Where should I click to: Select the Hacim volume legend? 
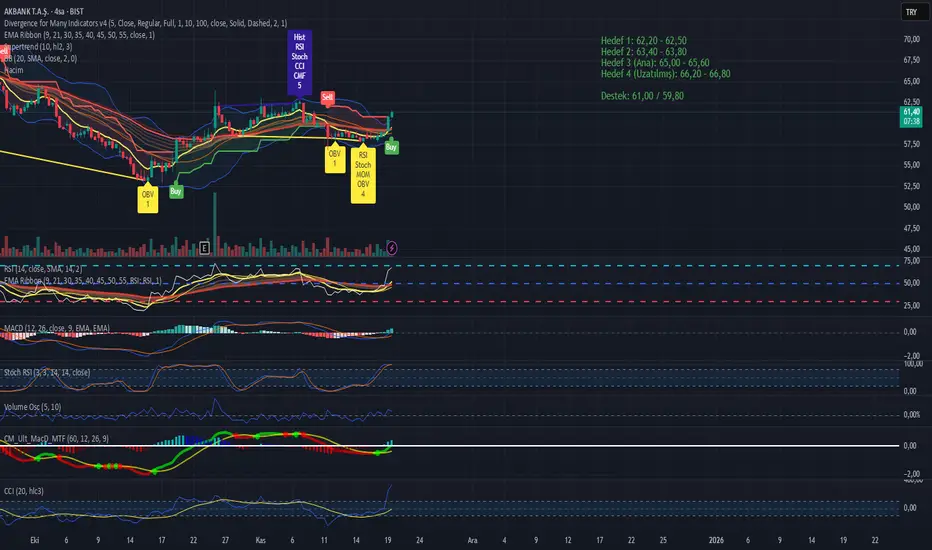[14, 70]
